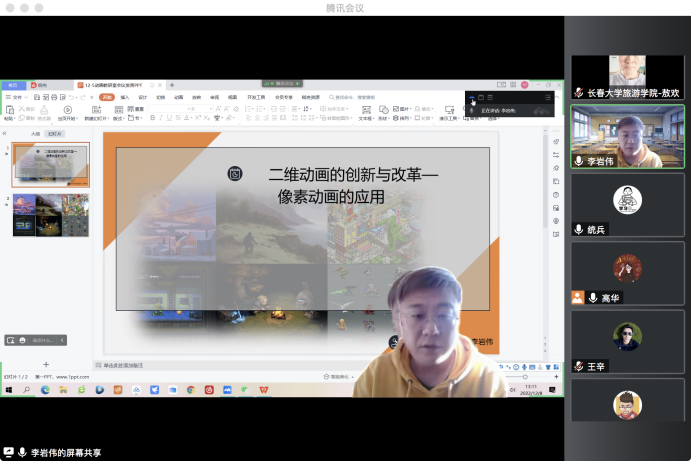Viewport: 691px width, 461px height.
Task: Open WPS Office icon on taskbar
Action: 264,390
